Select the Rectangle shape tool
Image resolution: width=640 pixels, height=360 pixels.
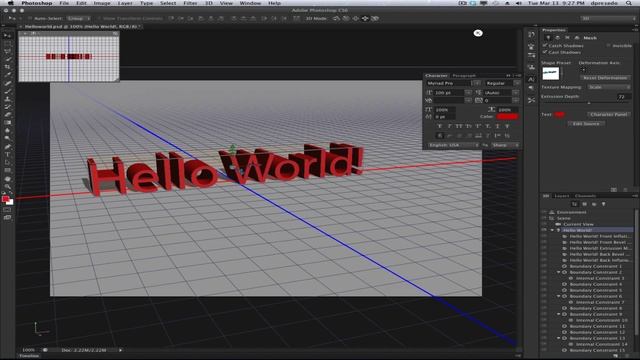pos(7,171)
